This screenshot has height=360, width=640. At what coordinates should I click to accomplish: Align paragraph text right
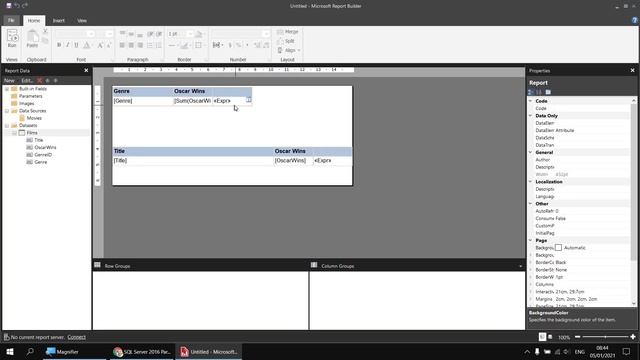point(140,45)
